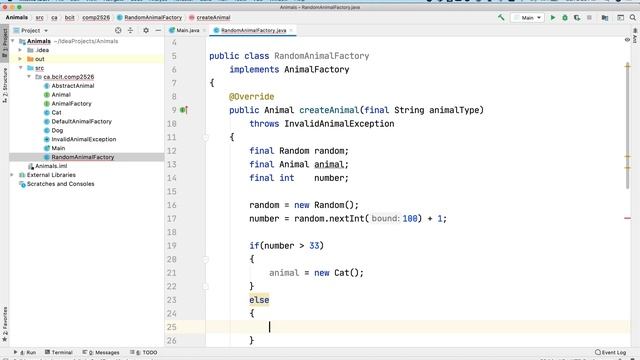Close the RandomAnimalFactory.java tab
640x360 pixels.
291,30
